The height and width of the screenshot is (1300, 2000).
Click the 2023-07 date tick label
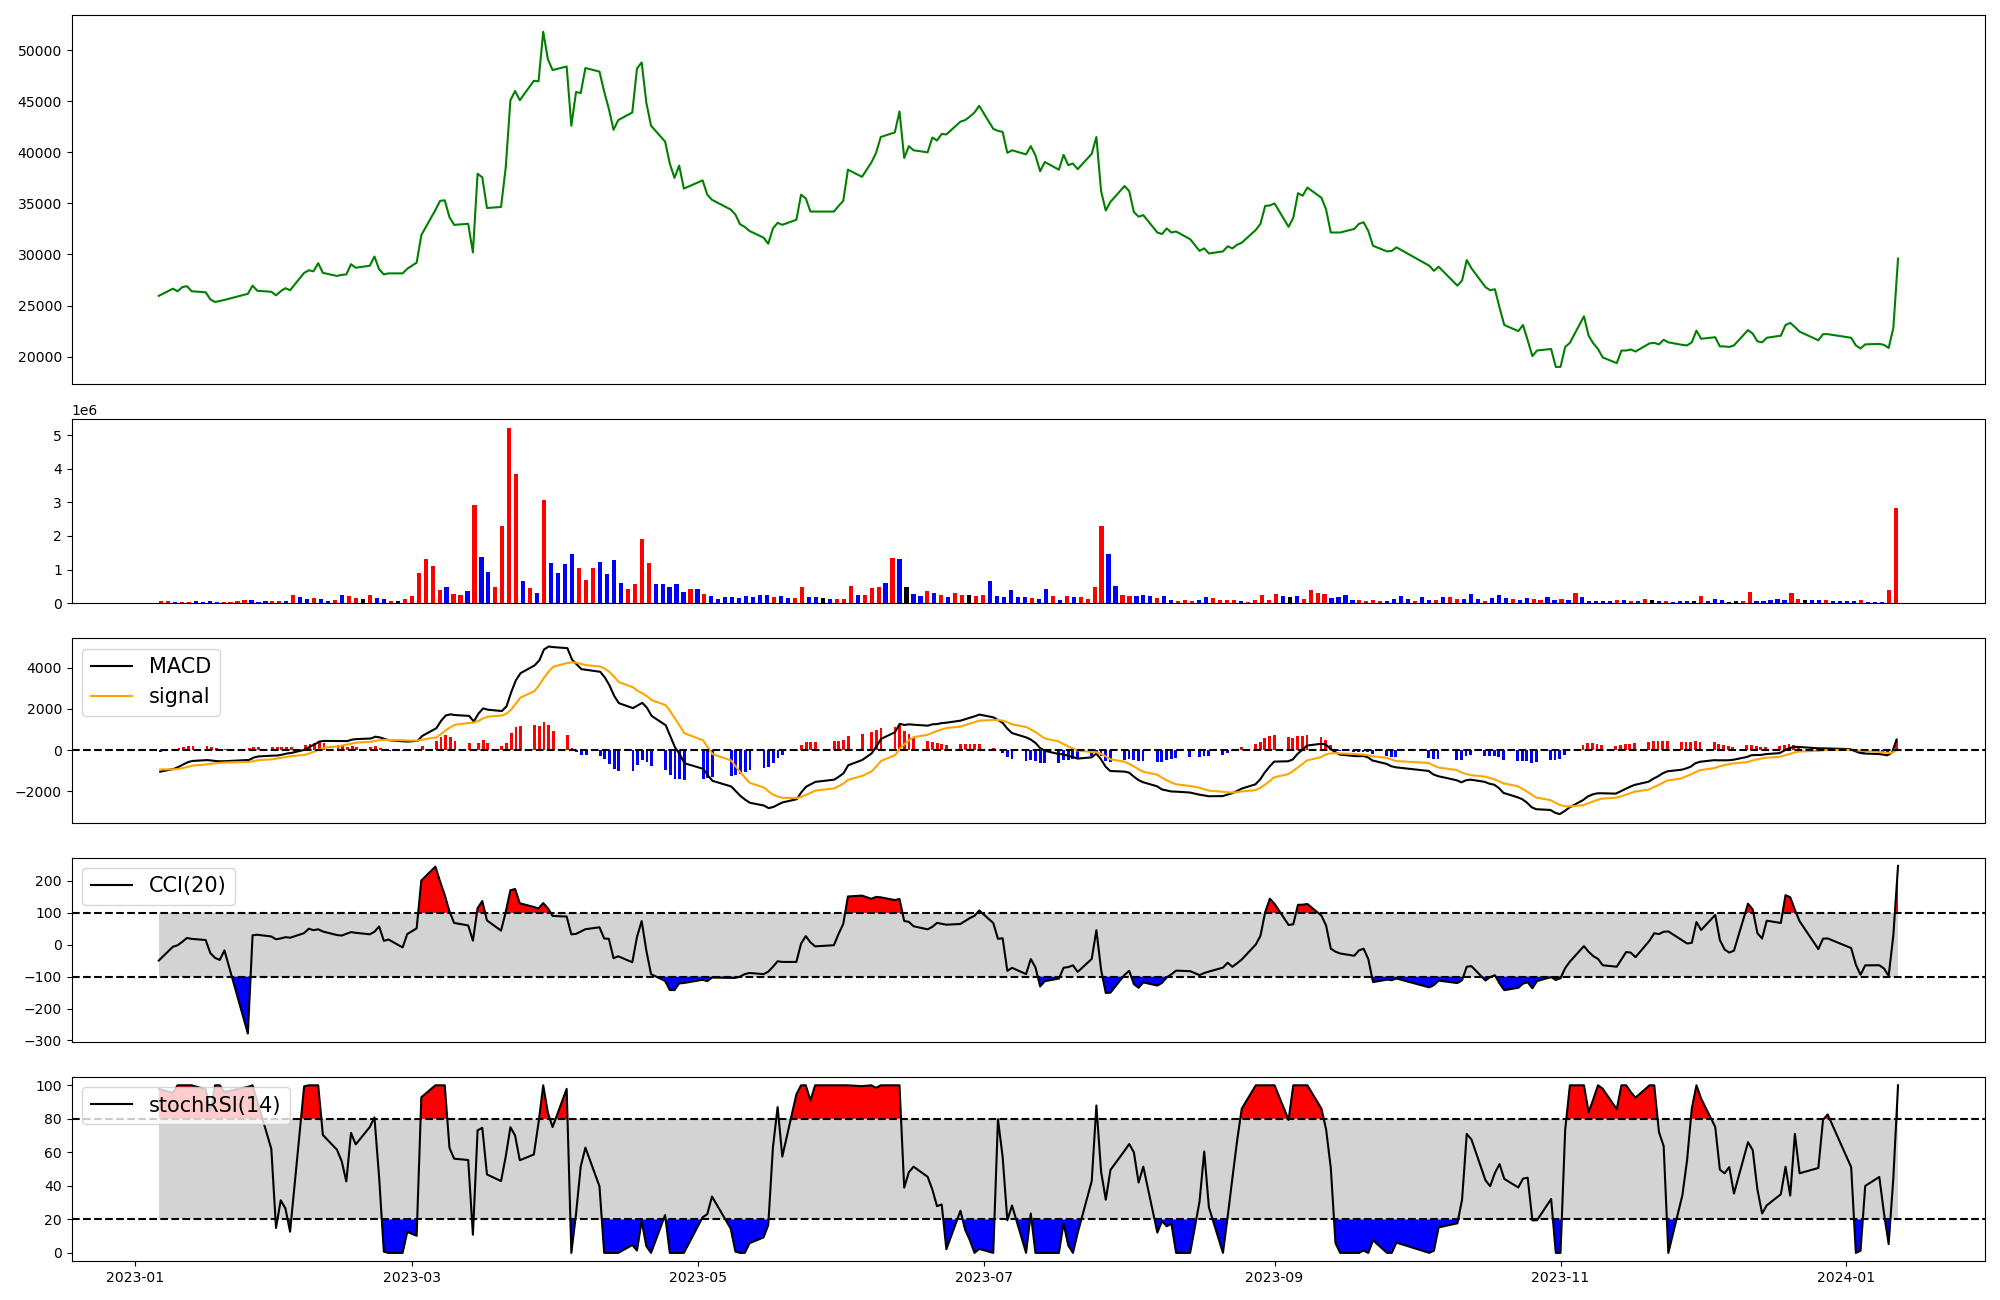coord(984,1277)
